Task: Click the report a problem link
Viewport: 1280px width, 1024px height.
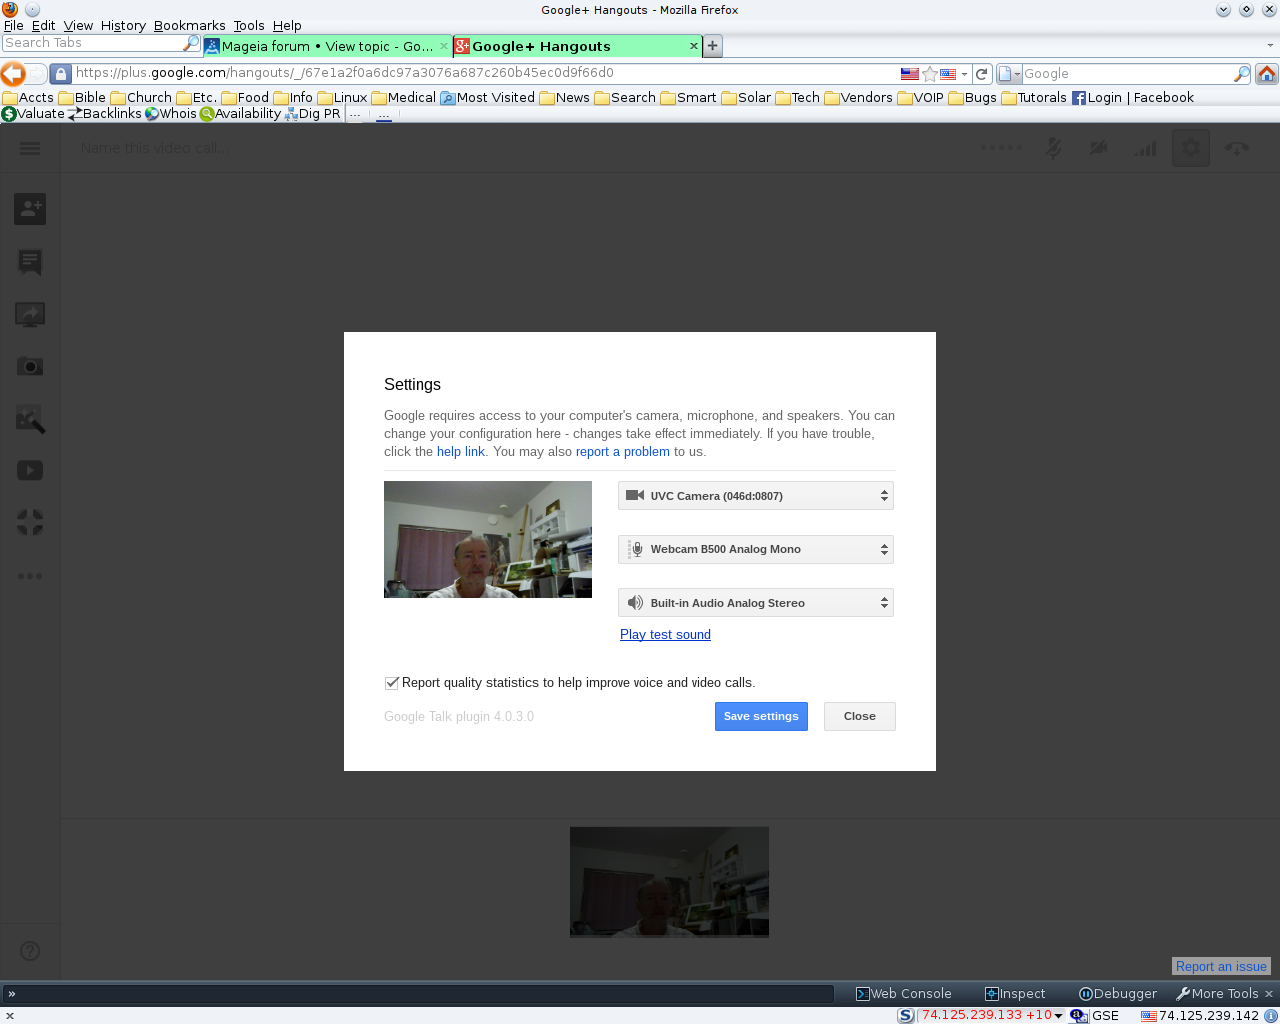Action: click(x=623, y=452)
